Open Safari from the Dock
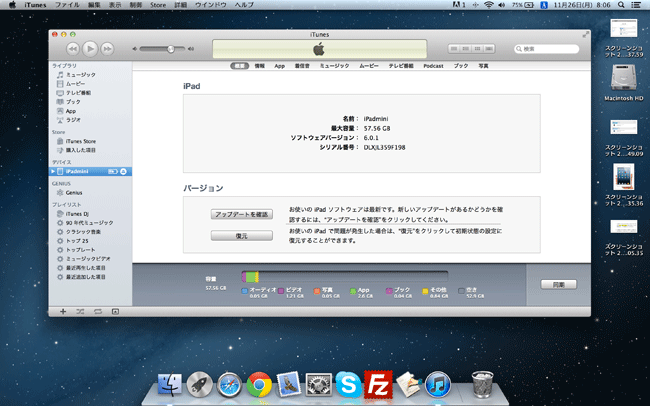This screenshot has width=650, height=406. pos(229,384)
